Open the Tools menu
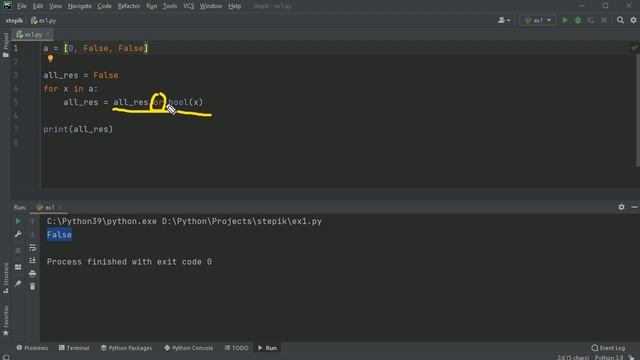This screenshot has height=360, width=640. 170,6
